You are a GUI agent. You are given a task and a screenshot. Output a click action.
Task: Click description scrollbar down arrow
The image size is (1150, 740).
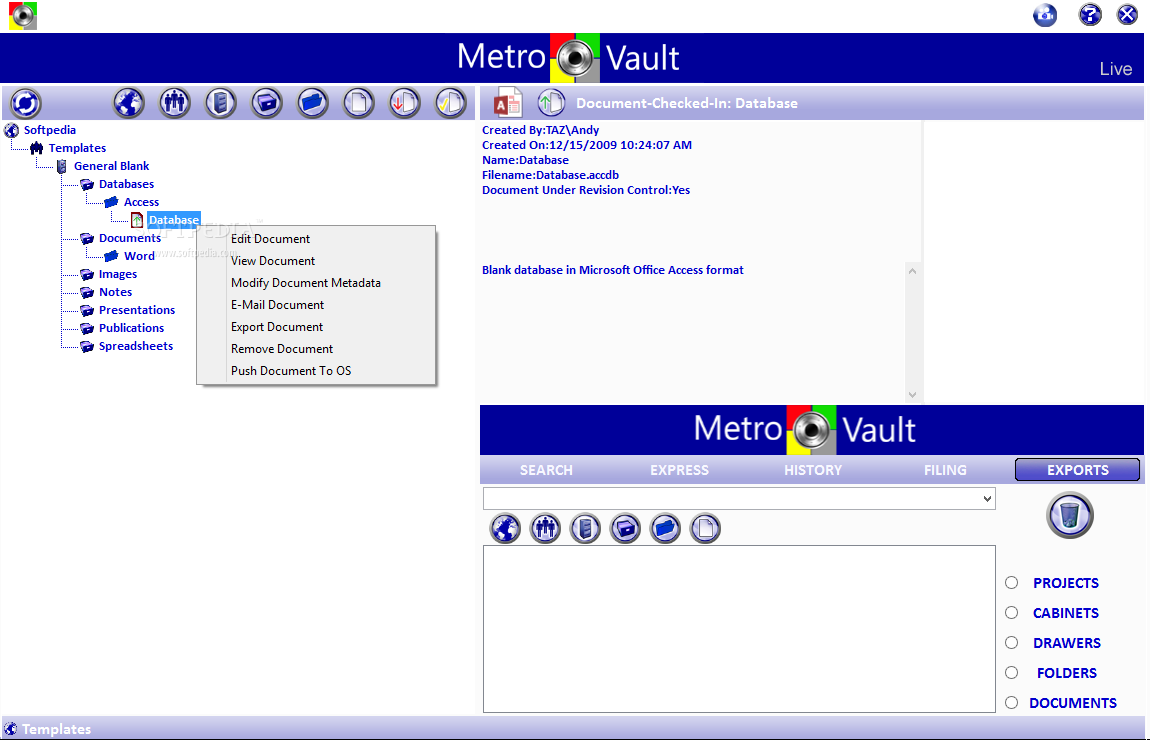(x=912, y=395)
